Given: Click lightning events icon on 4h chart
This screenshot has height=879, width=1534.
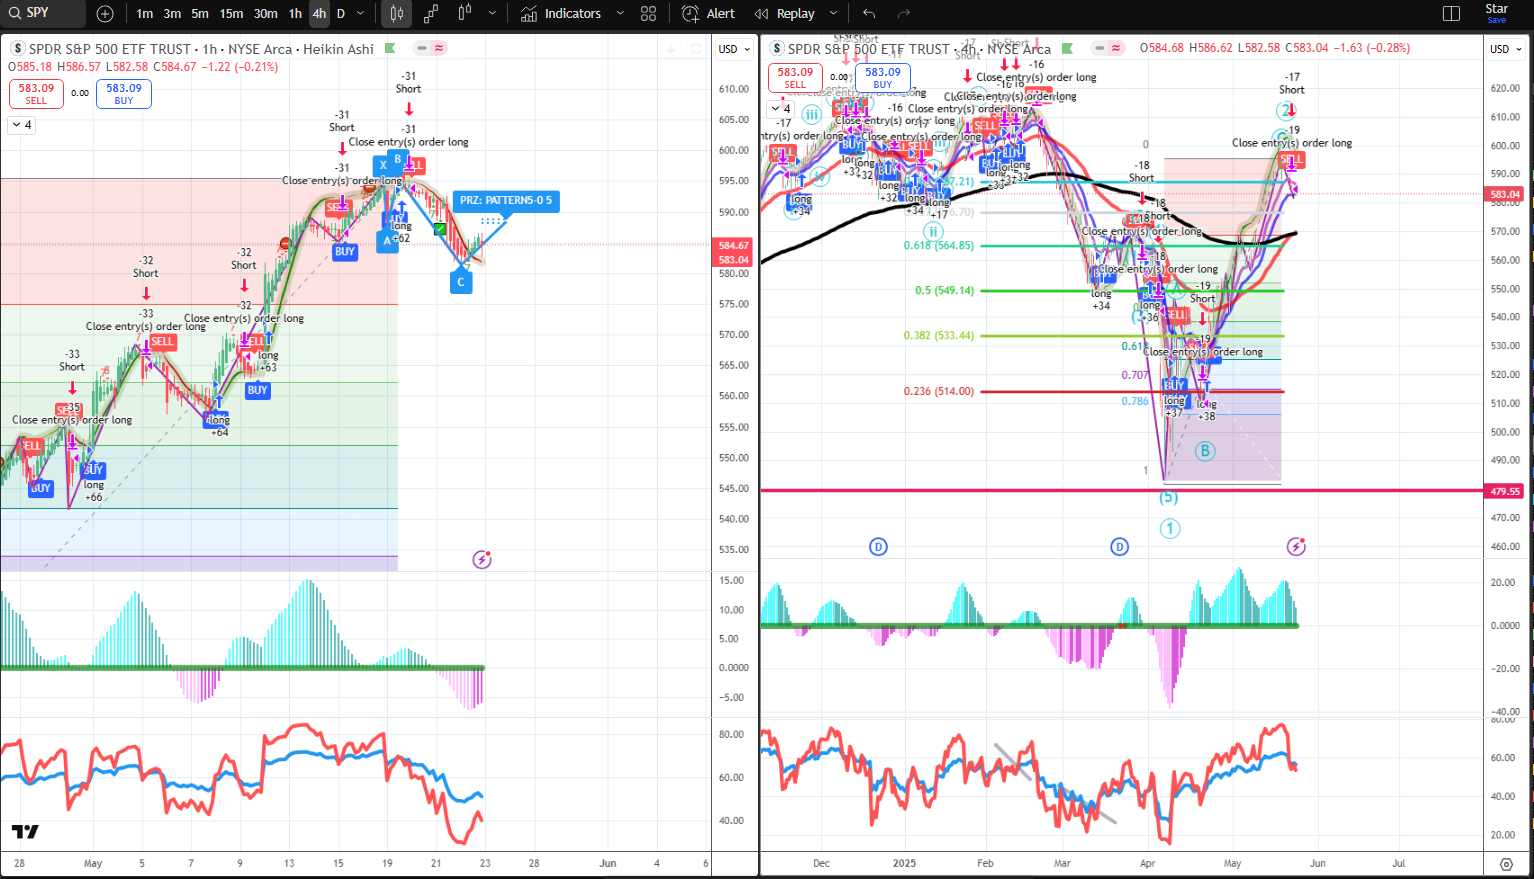Looking at the screenshot, I should click(x=1296, y=546).
